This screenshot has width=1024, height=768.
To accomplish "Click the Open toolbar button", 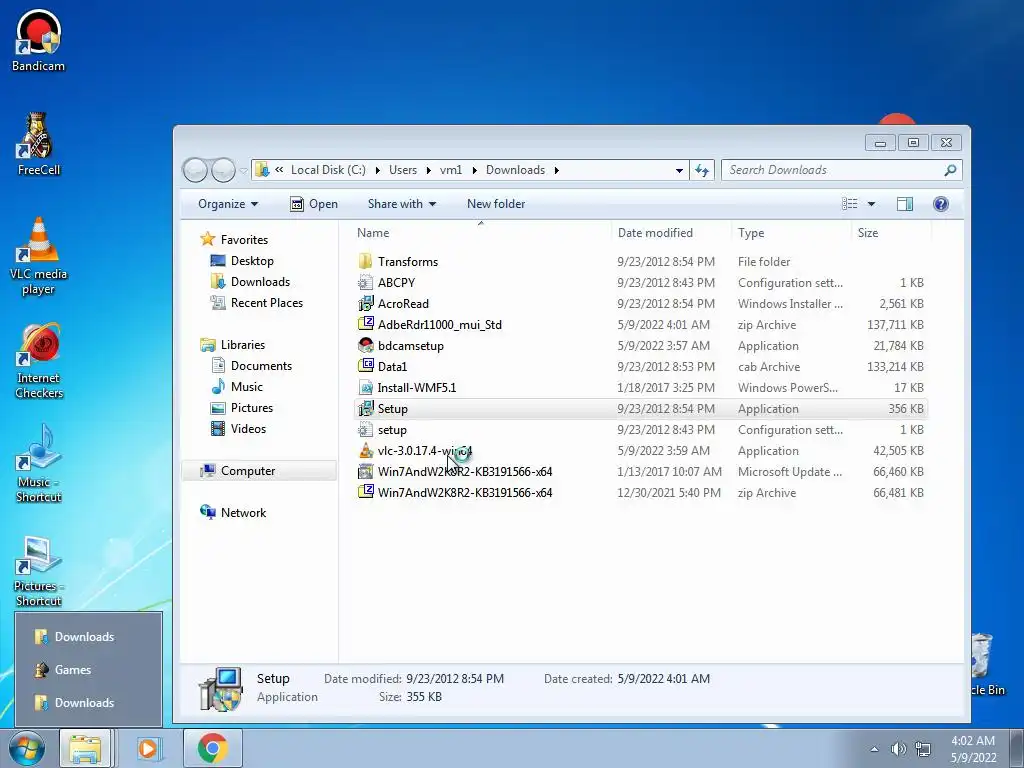I will 314,204.
